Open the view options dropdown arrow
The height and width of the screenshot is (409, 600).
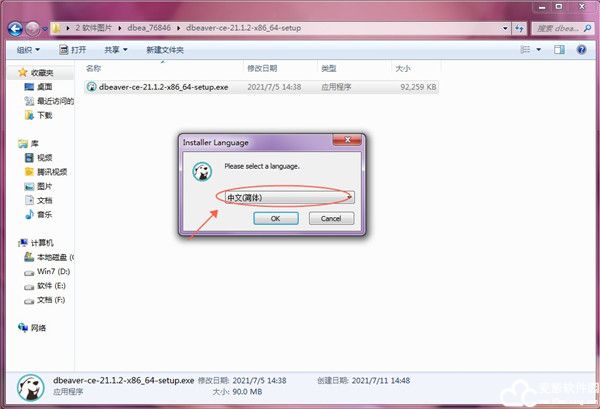click(x=538, y=50)
